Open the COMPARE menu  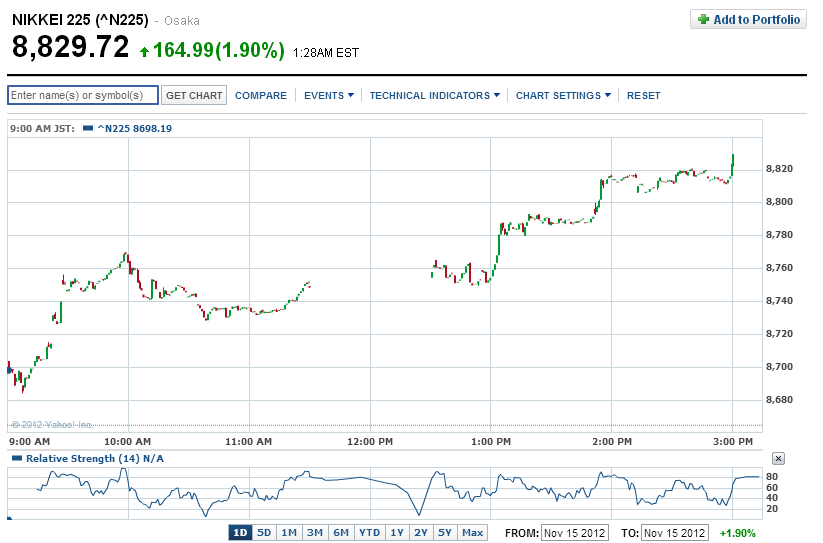click(261, 96)
